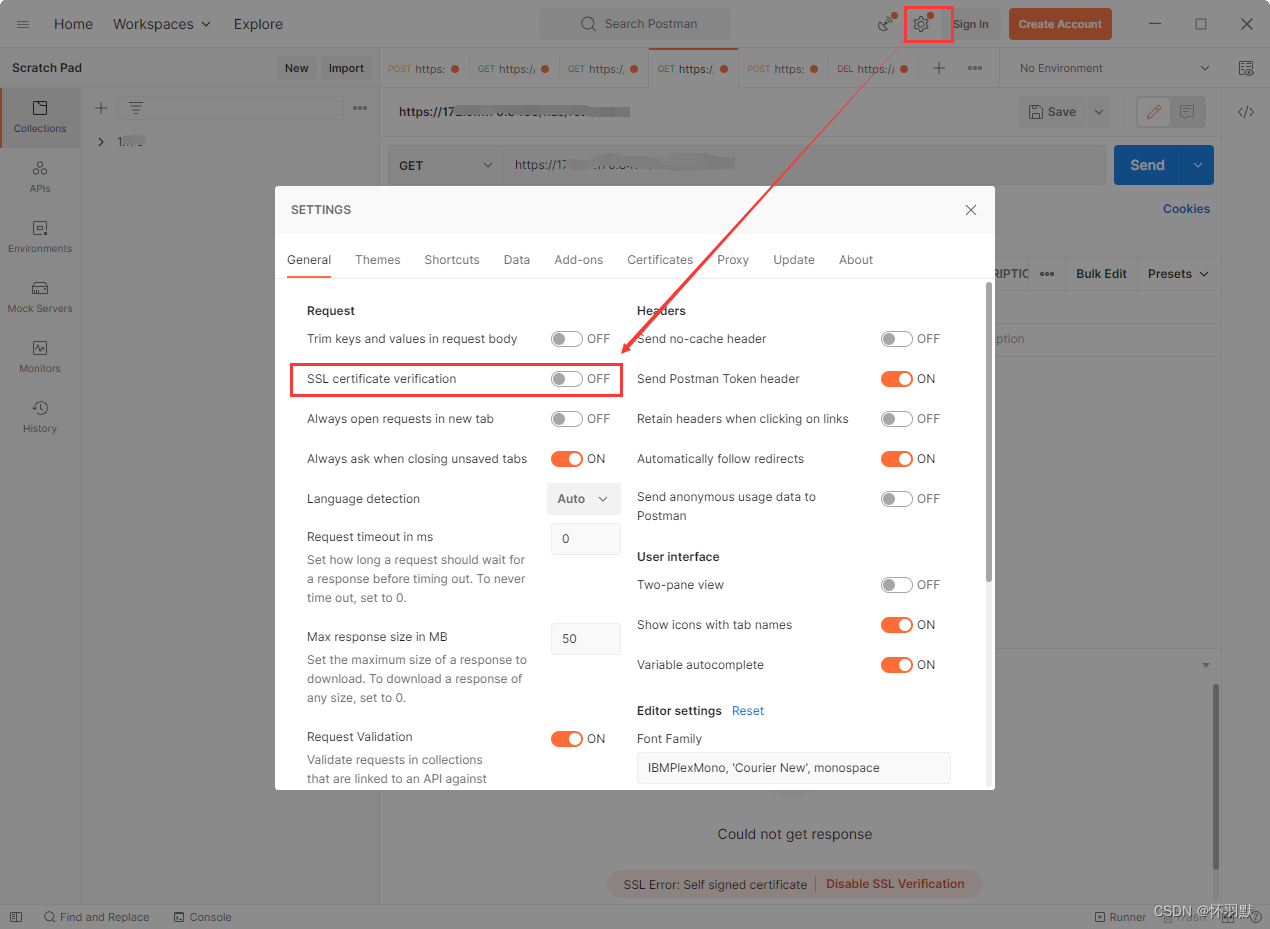Viewport: 1270px width, 929px height.
Task: Toggle Trim keys and values in request body
Action: click(566, 339)
